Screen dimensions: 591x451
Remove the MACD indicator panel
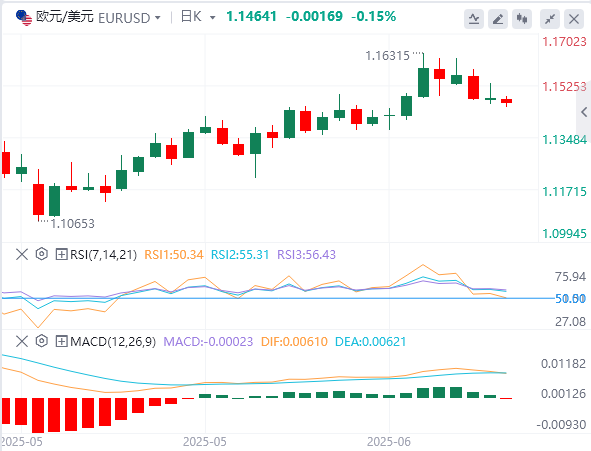[22, 341]
